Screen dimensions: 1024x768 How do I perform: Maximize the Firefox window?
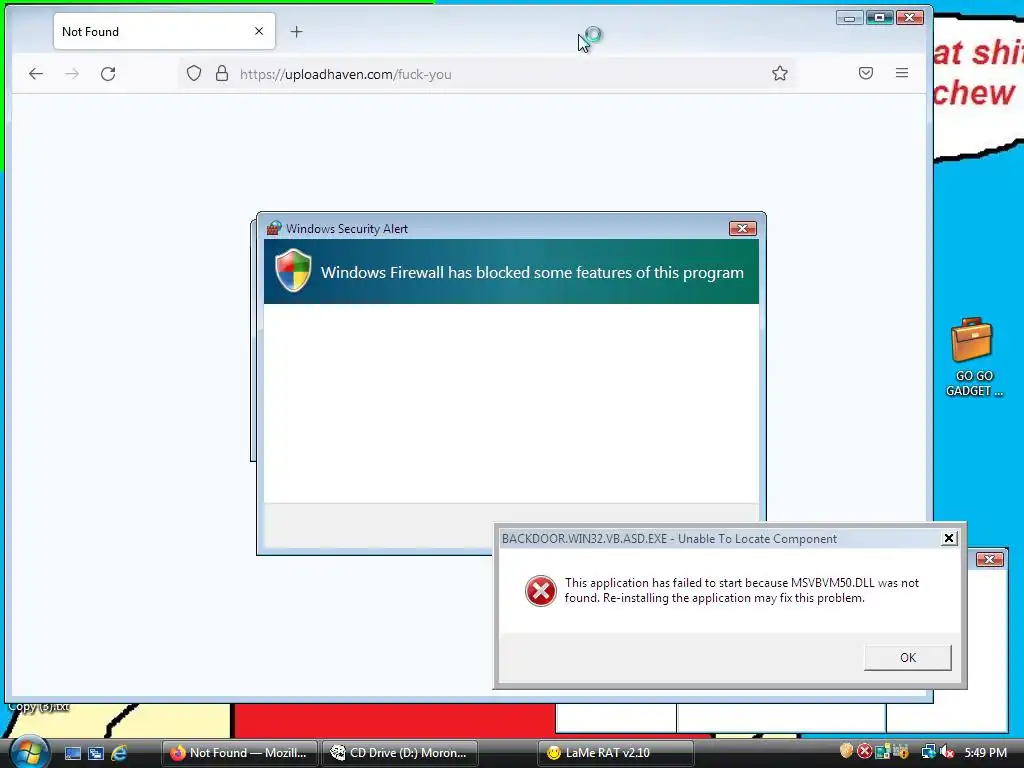(880, 18)
